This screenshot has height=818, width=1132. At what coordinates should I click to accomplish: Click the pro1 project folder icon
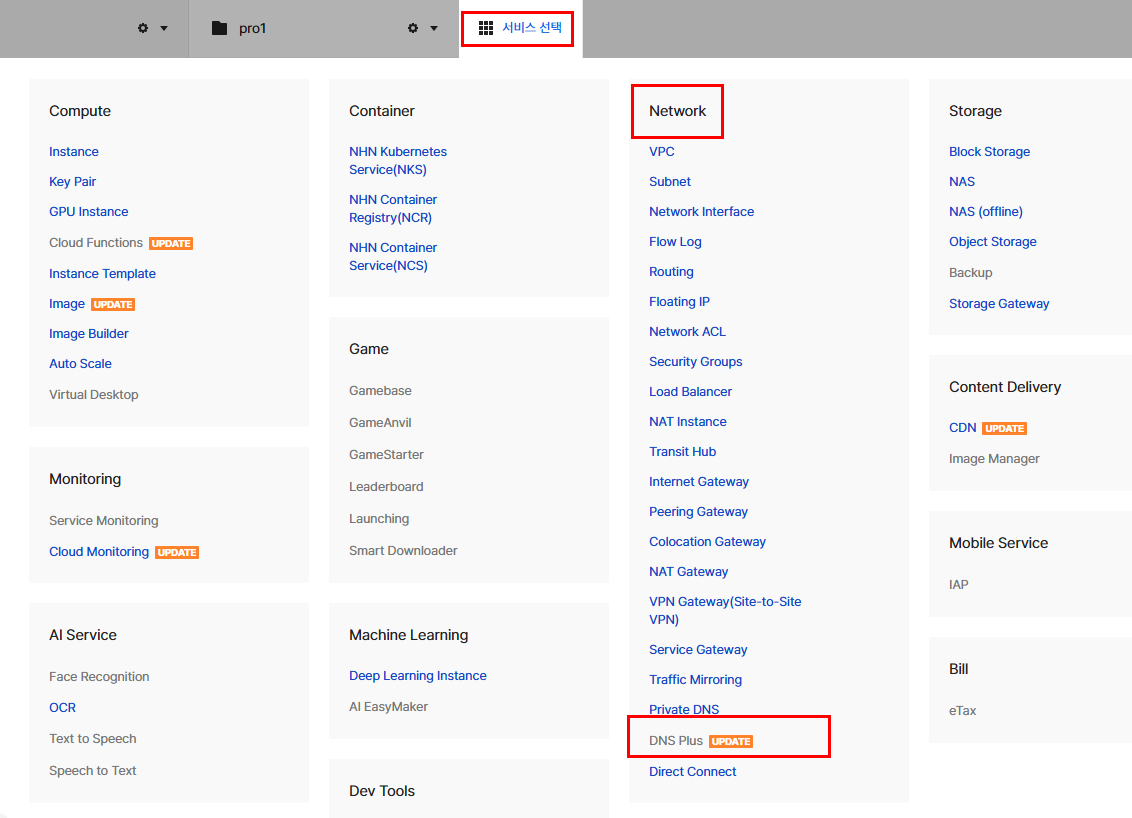click(219, 28)
